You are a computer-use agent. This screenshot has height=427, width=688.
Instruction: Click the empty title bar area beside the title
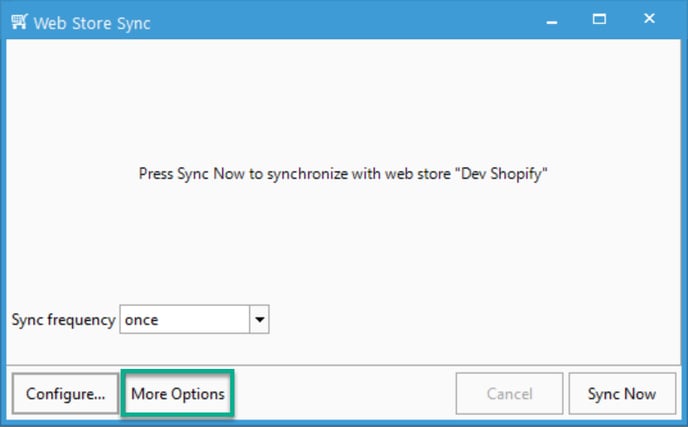pos(342,22)
